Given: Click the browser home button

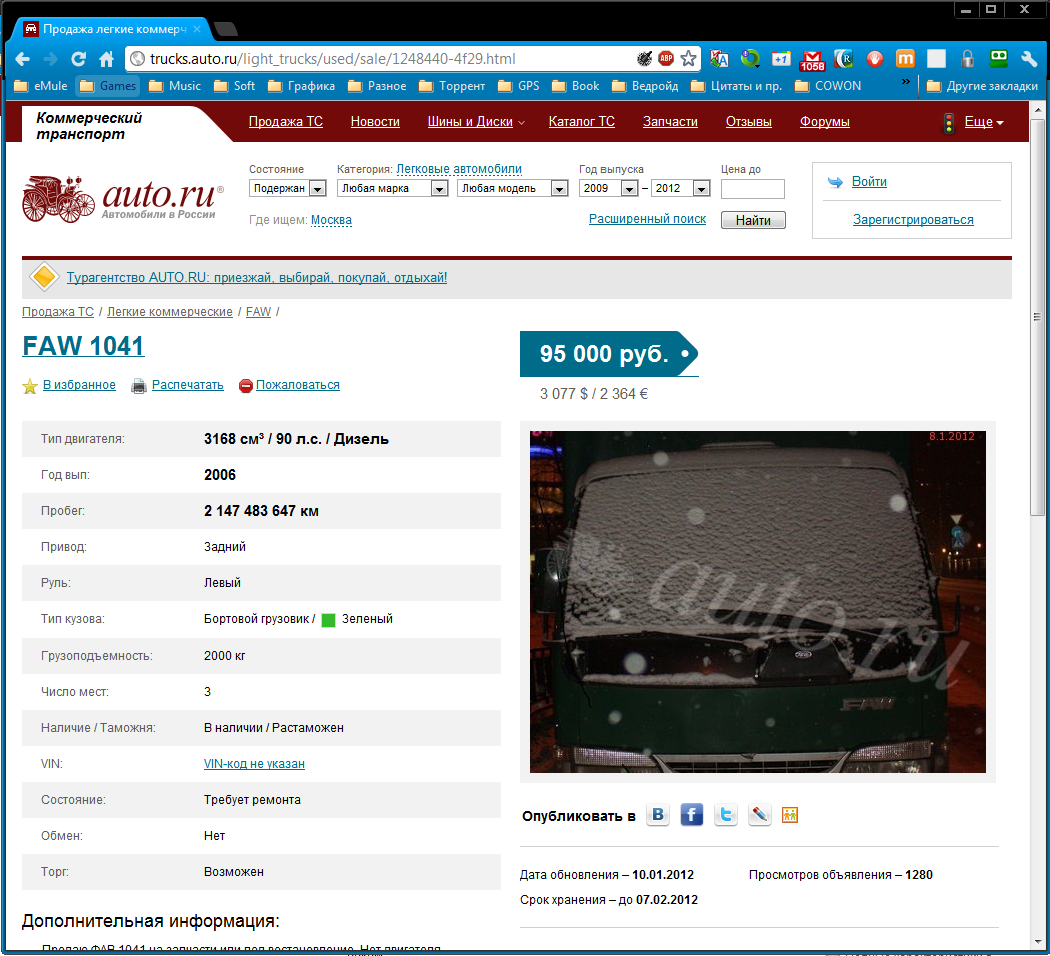Looking at the screenshot, I should click(x=106, y=58).
